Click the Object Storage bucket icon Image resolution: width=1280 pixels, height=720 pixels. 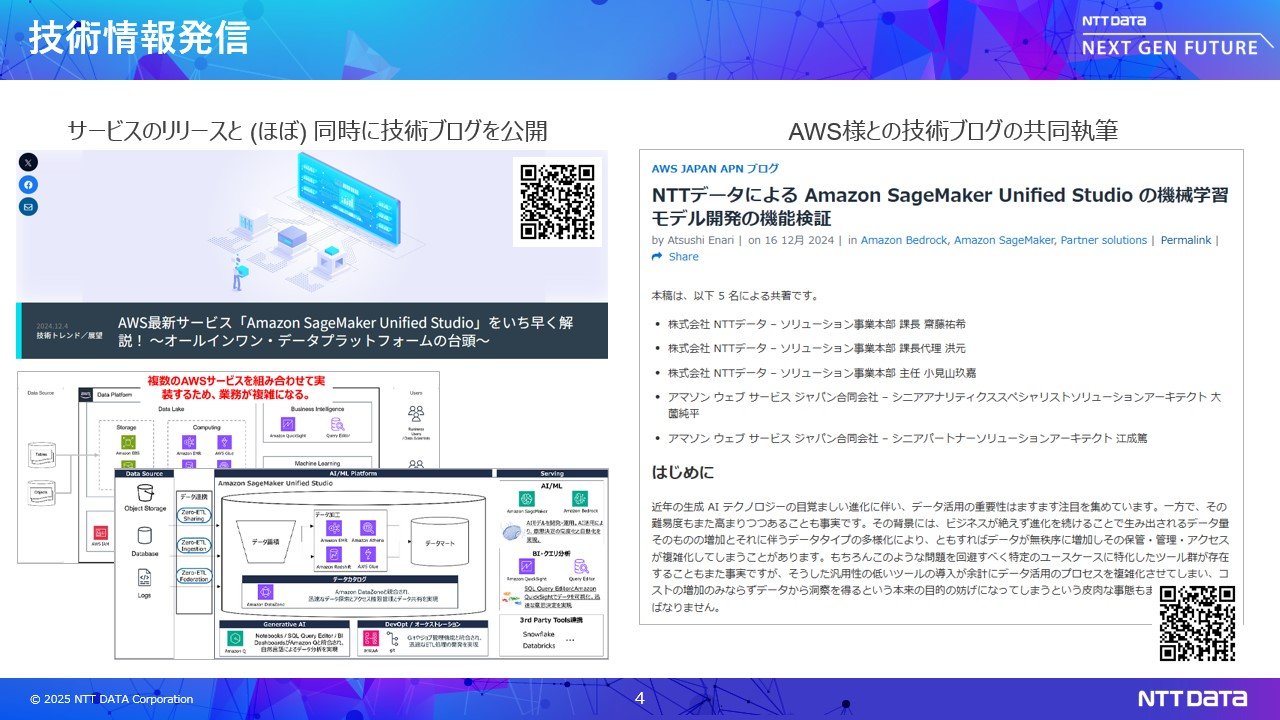coord(145,494)
